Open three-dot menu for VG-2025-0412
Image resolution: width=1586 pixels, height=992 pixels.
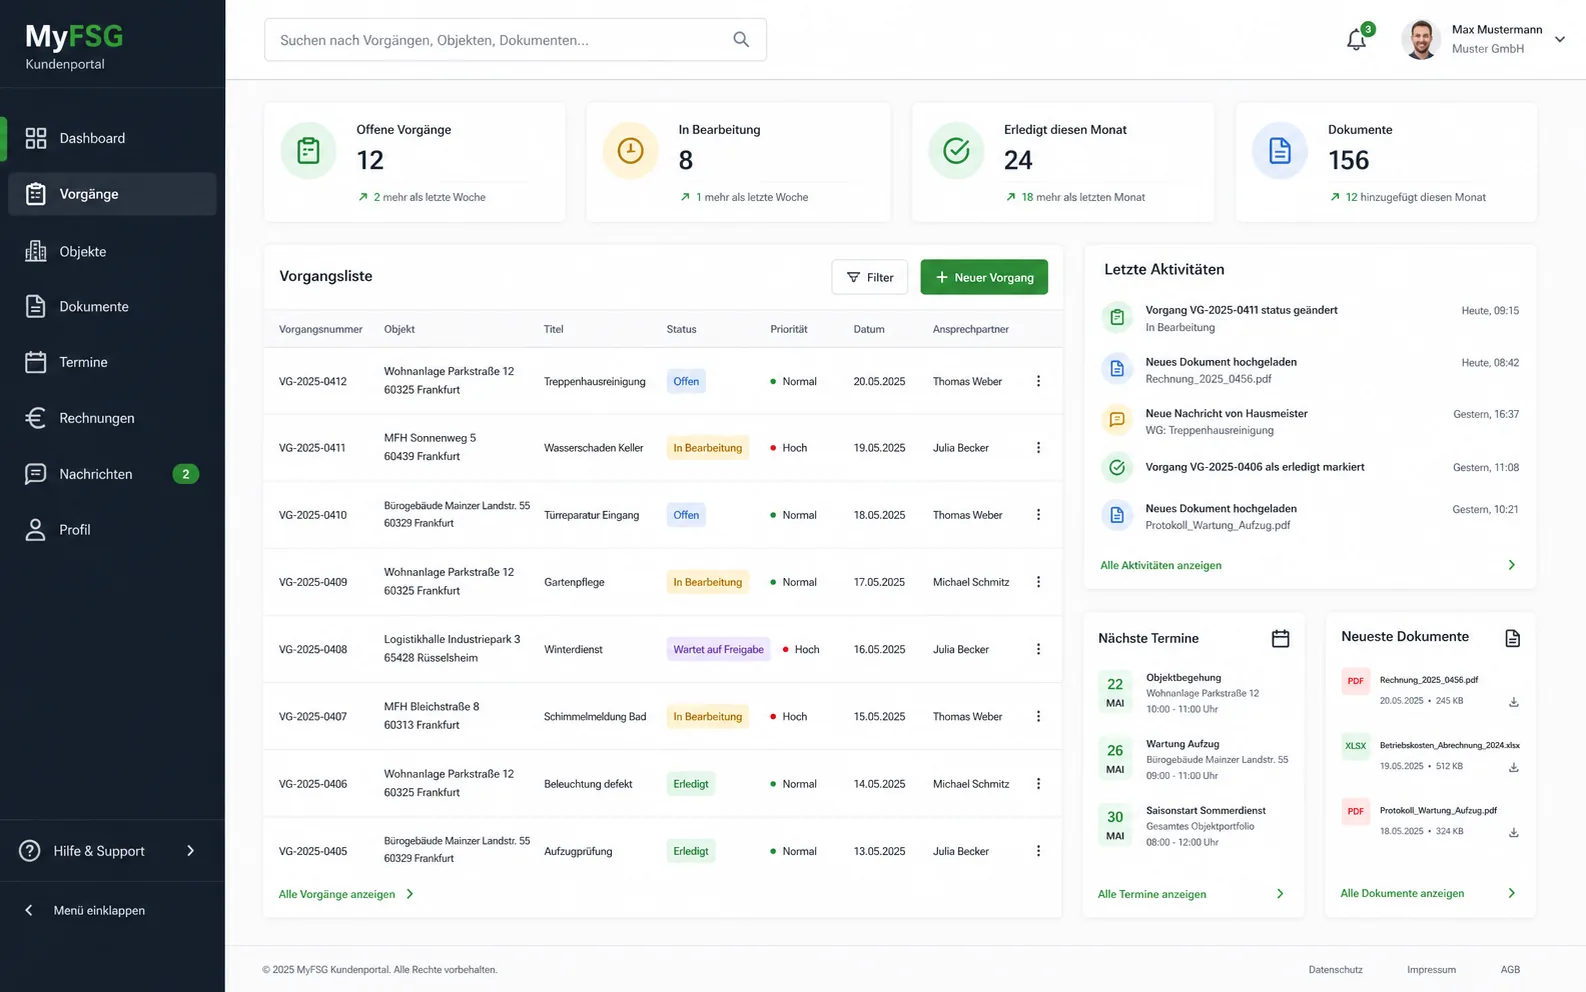[1038, 381]
